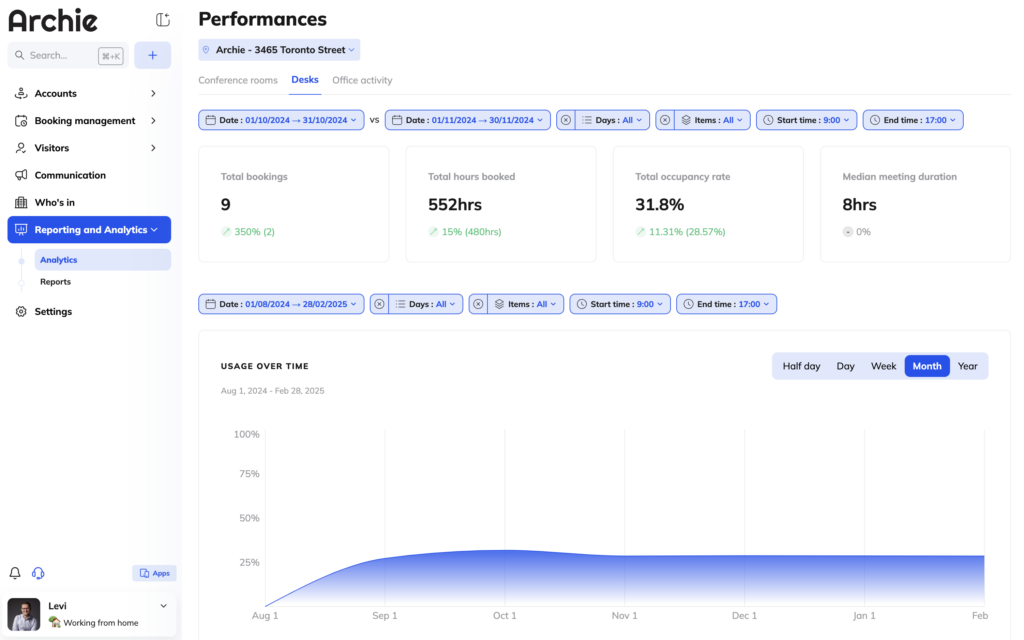Clear the Items : All filter
This screenshot has width=1024, height=640.
[x=664, y=119]
